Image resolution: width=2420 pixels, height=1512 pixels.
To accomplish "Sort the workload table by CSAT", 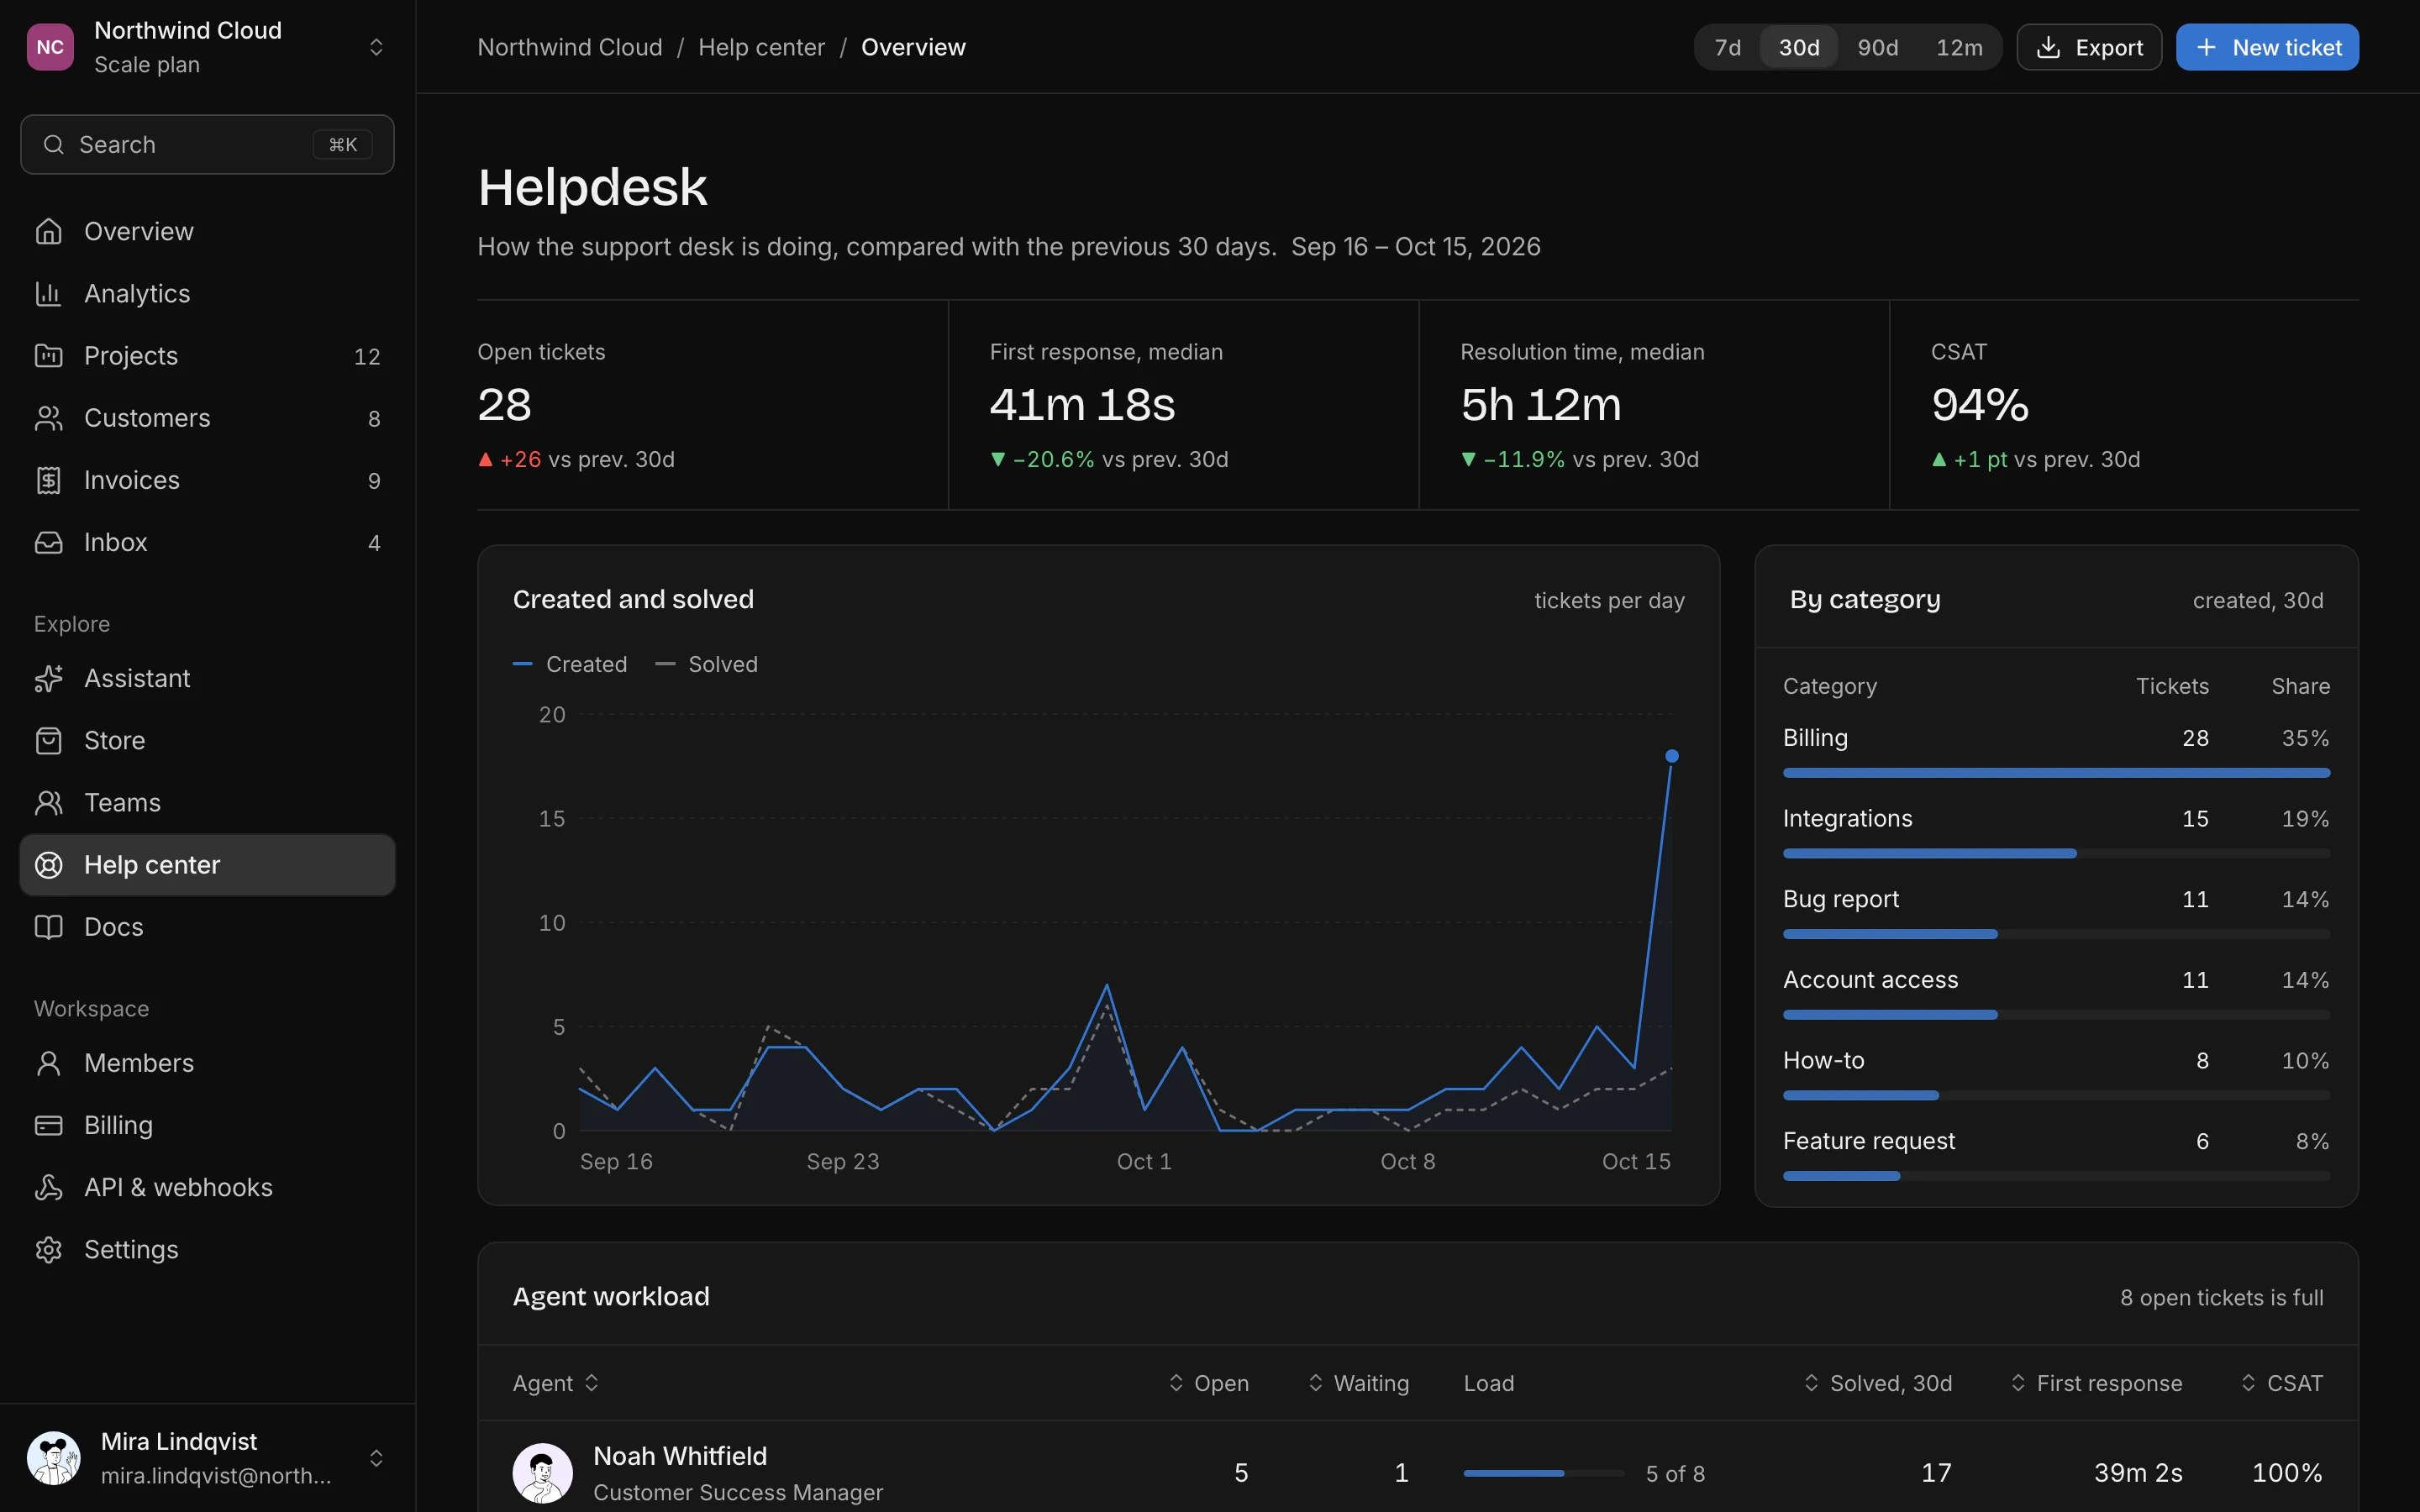I will (x=2281, y=1383).
